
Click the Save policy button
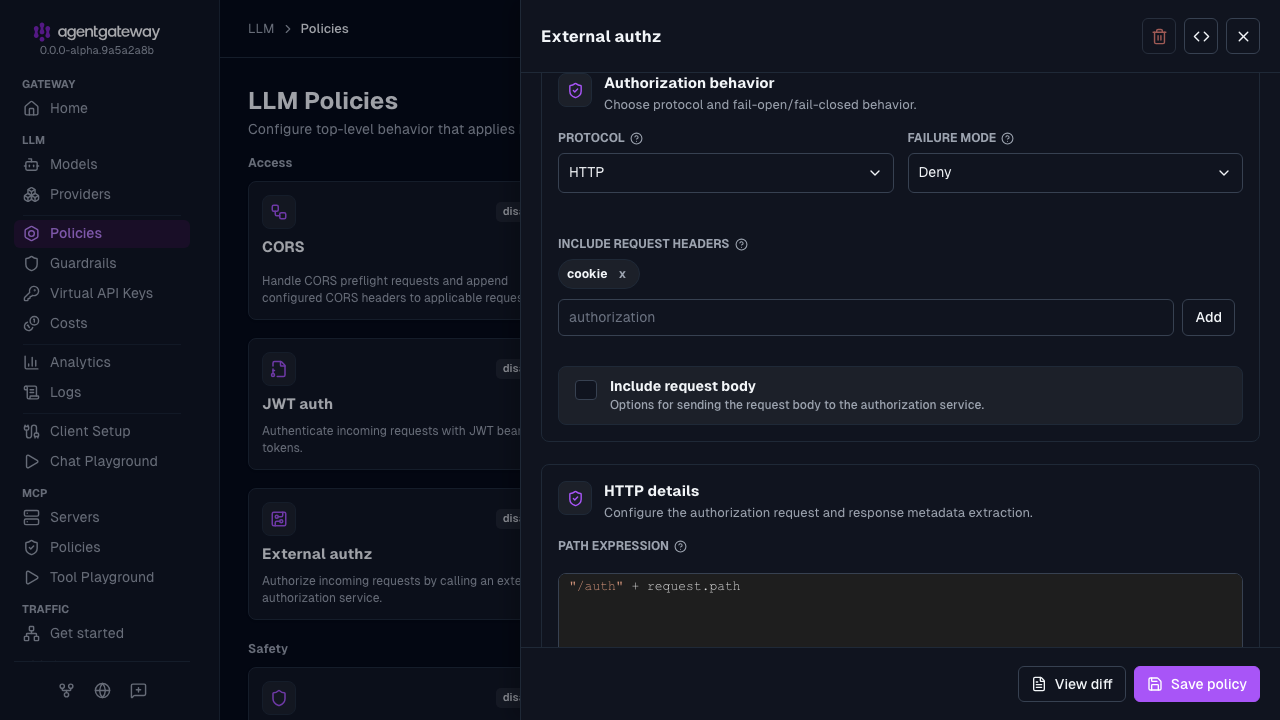1197,684
